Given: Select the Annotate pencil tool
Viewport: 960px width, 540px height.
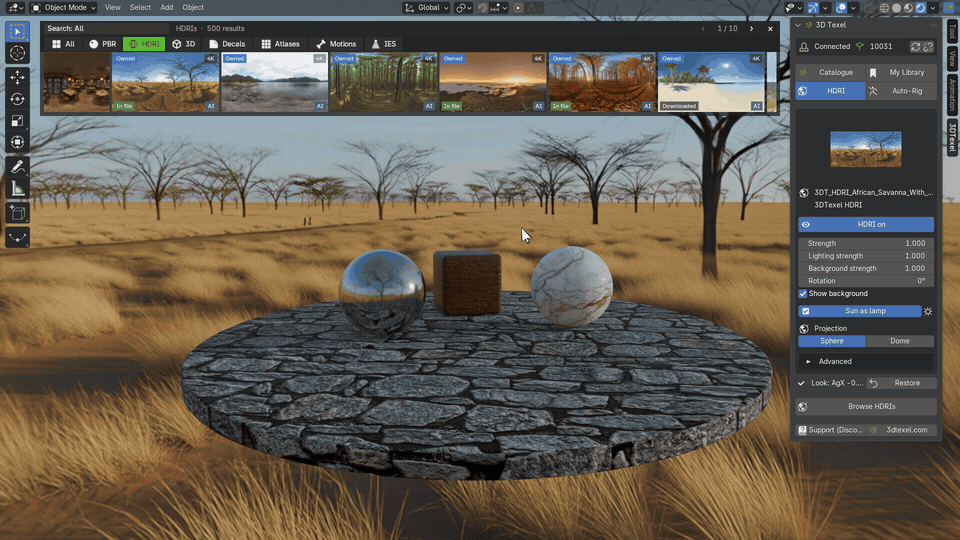Looking at the screenshot, I should 17,167.
